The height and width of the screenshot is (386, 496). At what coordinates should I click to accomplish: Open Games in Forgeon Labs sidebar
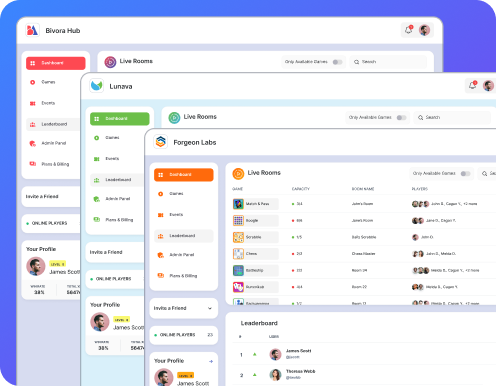184,194
